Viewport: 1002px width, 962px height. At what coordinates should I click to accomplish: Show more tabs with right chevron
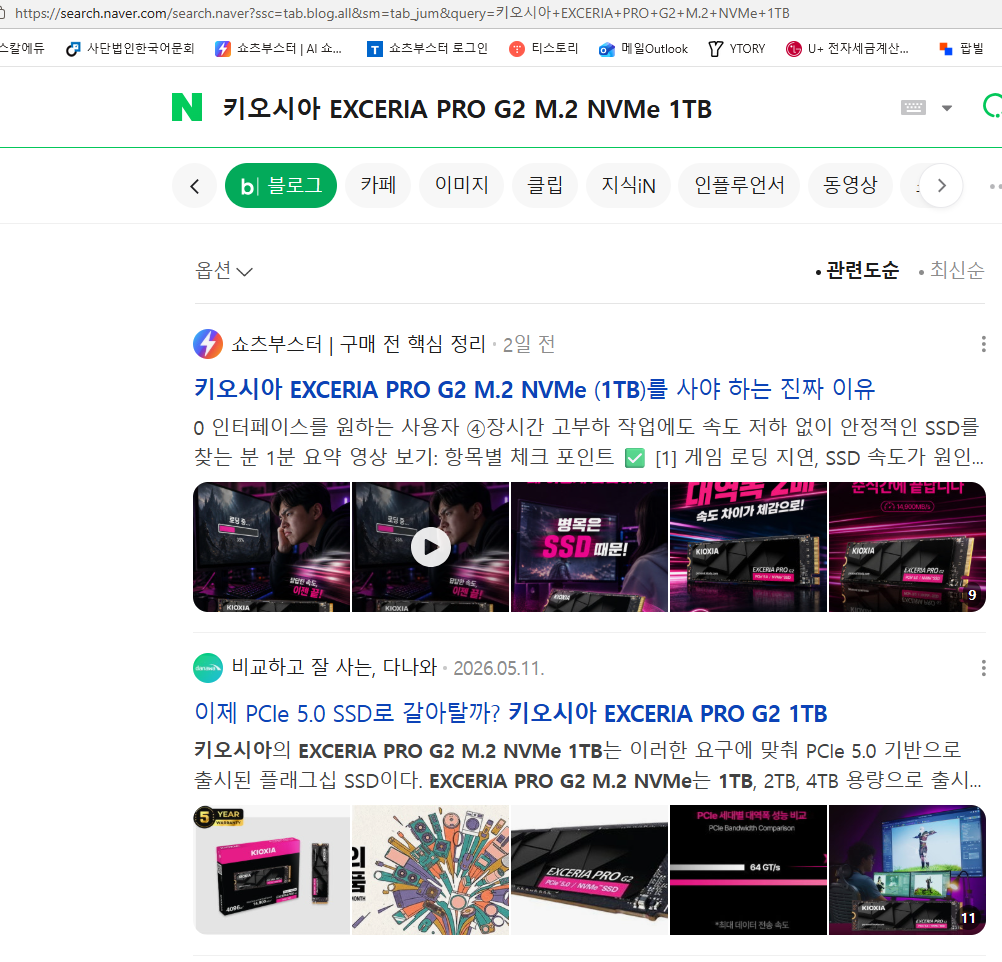coord(941,186)
